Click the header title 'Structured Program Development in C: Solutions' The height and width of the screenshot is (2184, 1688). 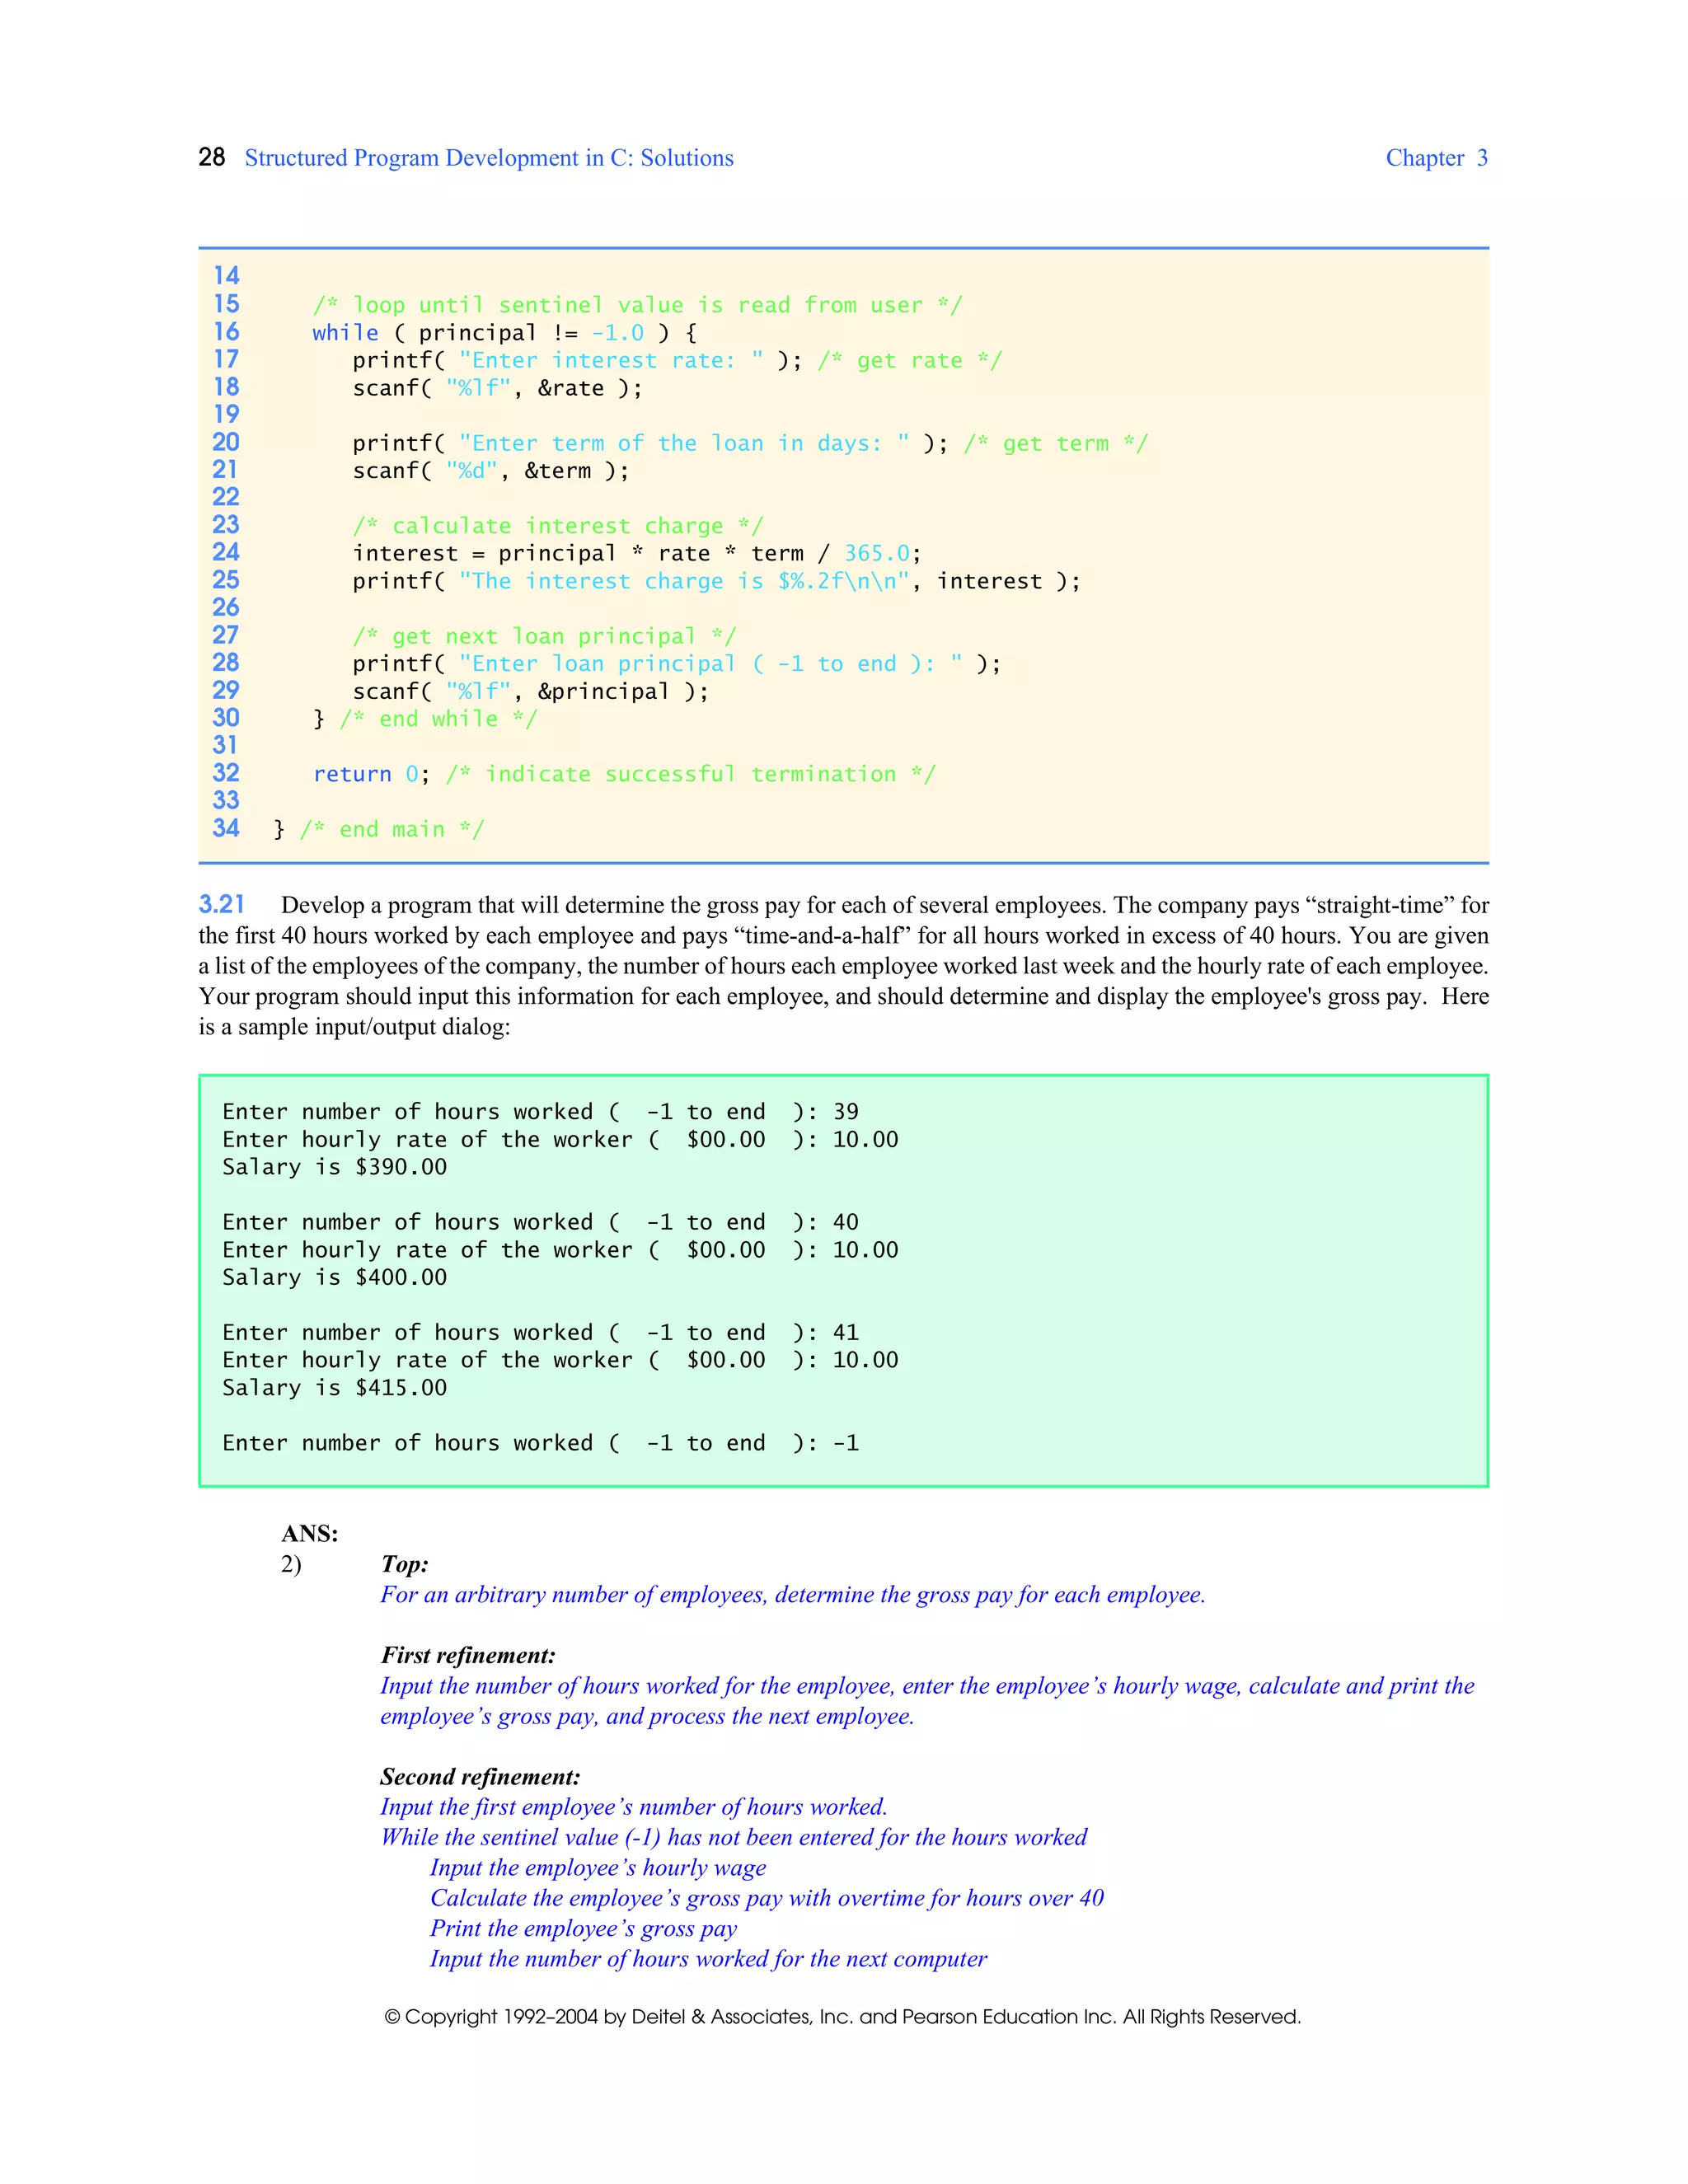tap(488, 158)
